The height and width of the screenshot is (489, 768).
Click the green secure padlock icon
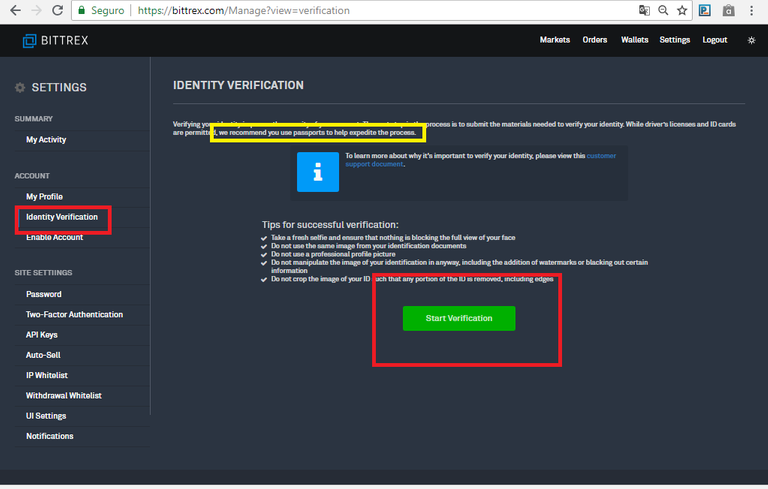(81, 10)
